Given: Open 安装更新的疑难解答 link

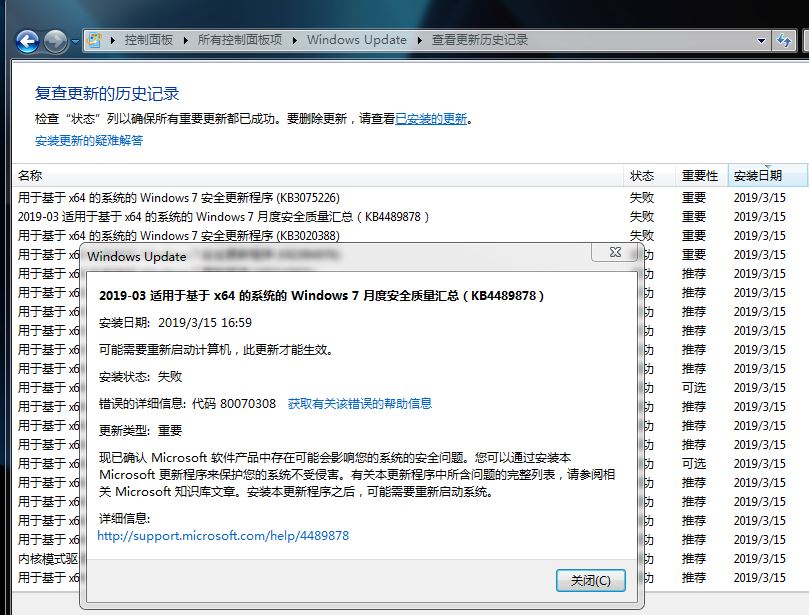Looking at the screenshot, I should 89,140.
